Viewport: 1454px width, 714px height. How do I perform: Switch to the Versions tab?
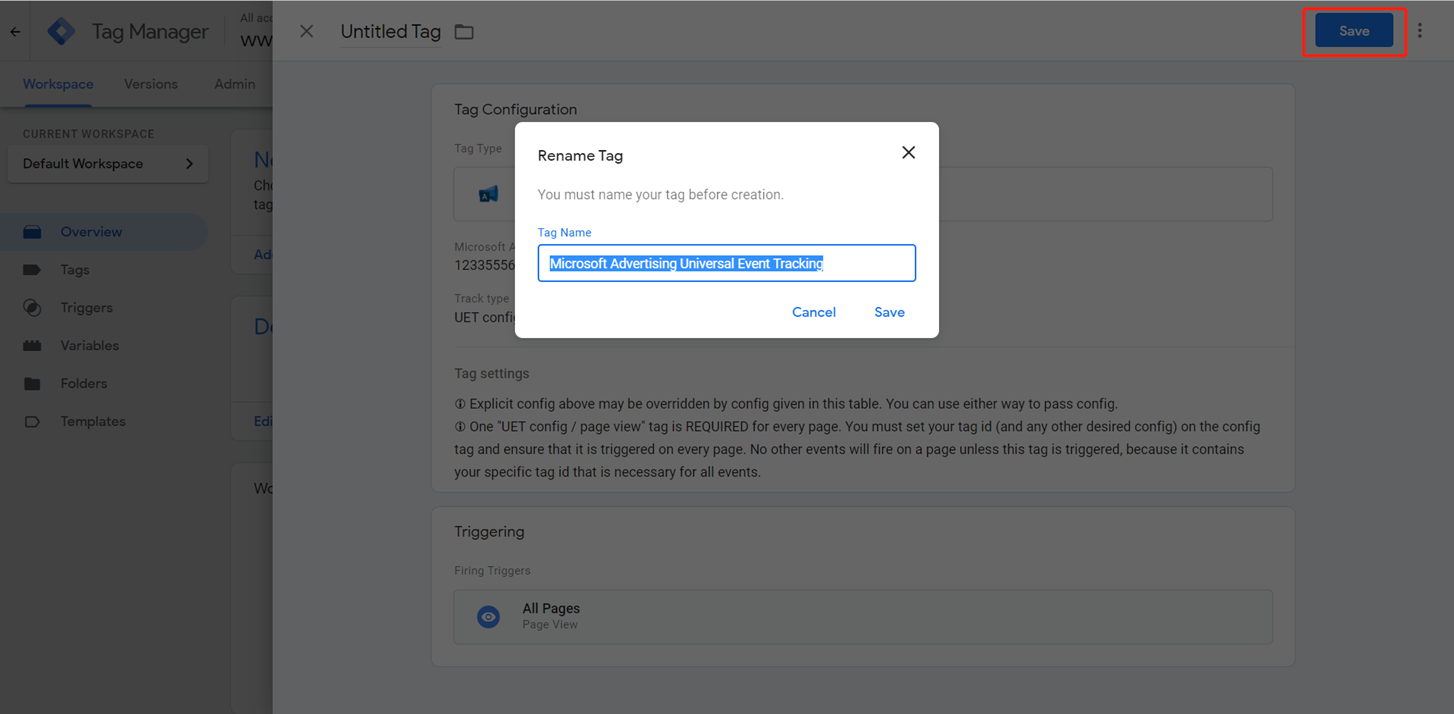pyautogui.click(x=151, y=84)
